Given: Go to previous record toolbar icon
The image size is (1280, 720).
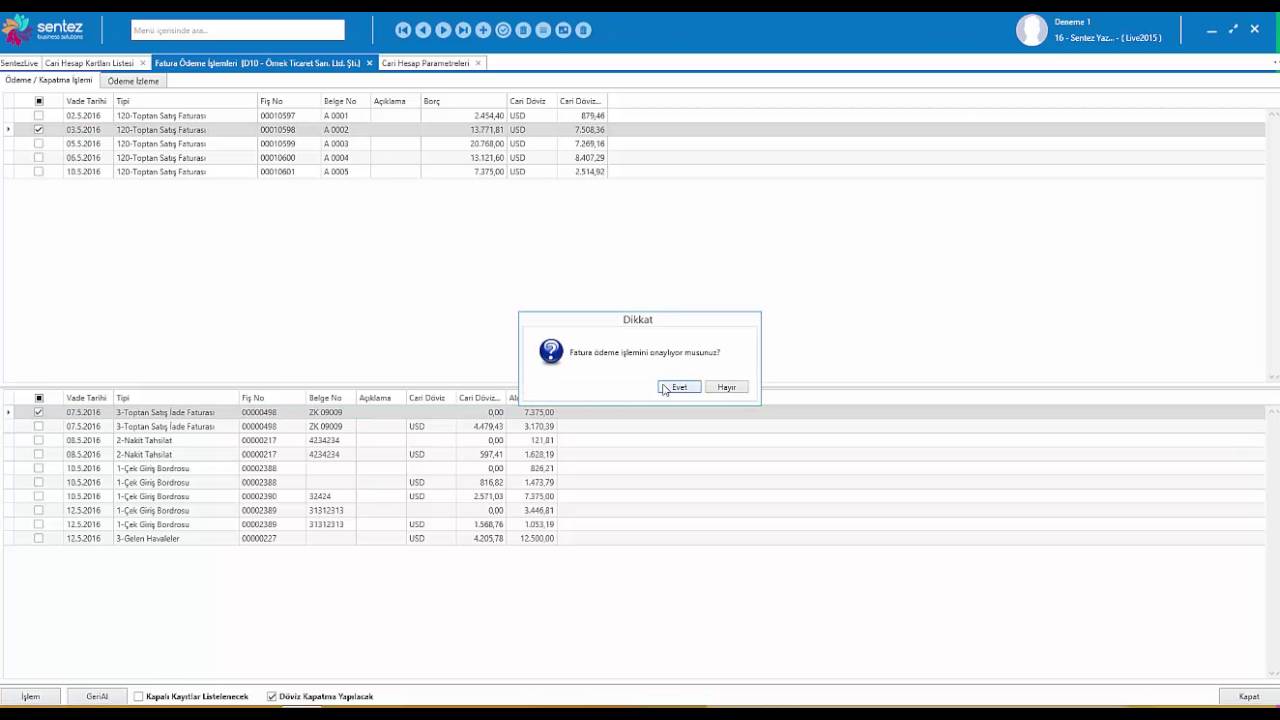Looking at the screenshot, I should (423, 30).
